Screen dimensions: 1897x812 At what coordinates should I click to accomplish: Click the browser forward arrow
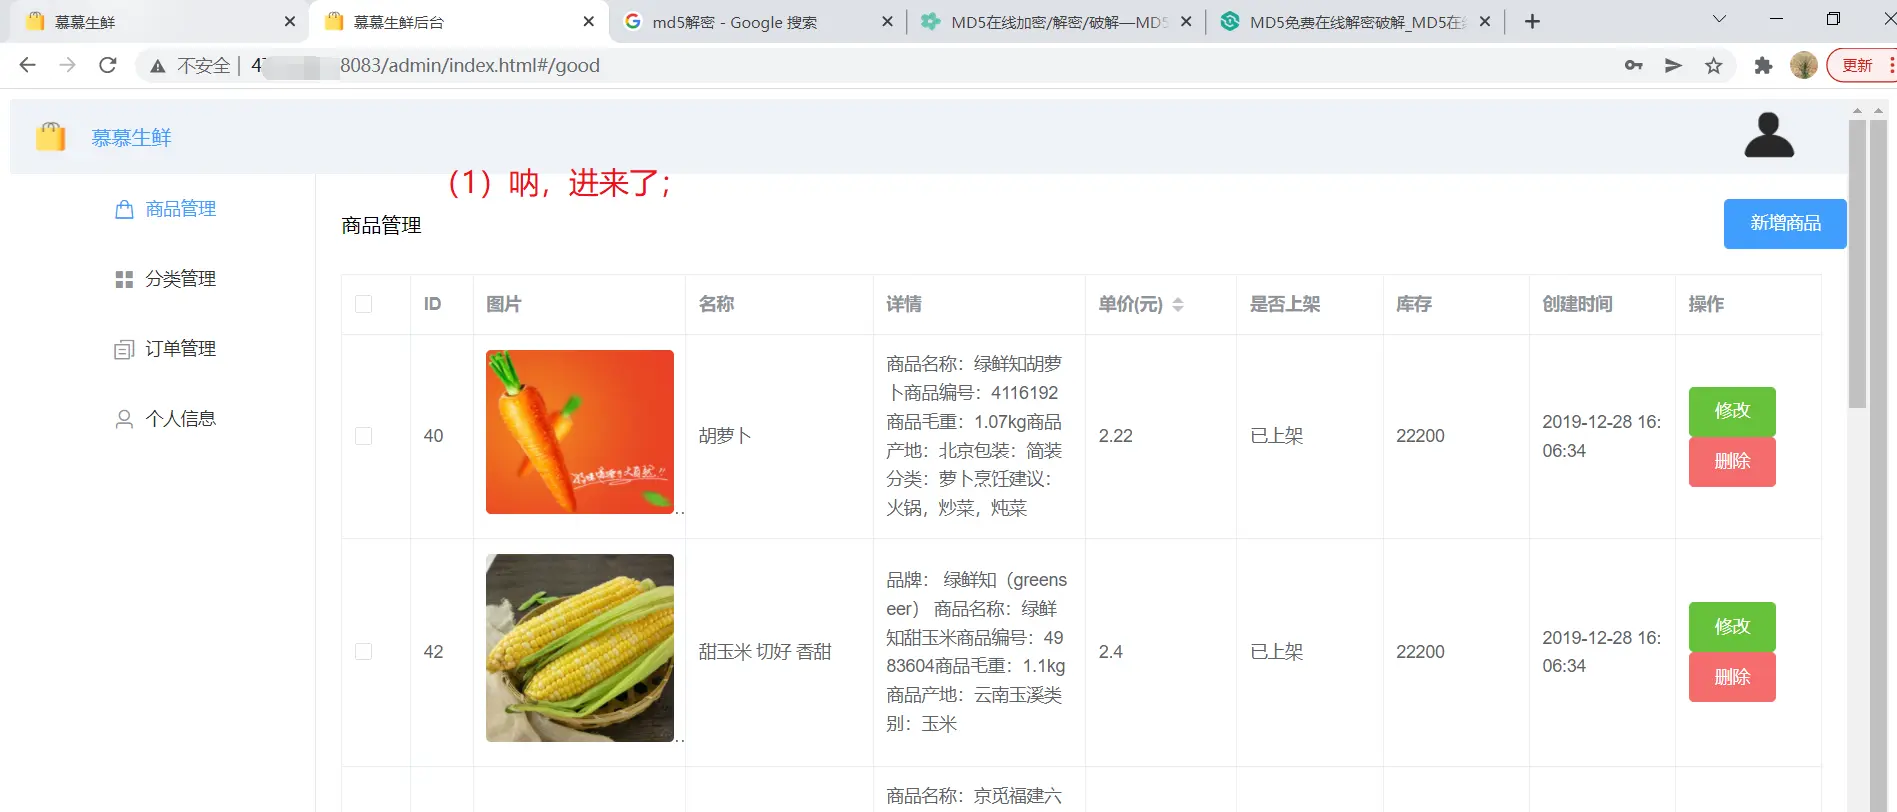[x=67, y=65]
